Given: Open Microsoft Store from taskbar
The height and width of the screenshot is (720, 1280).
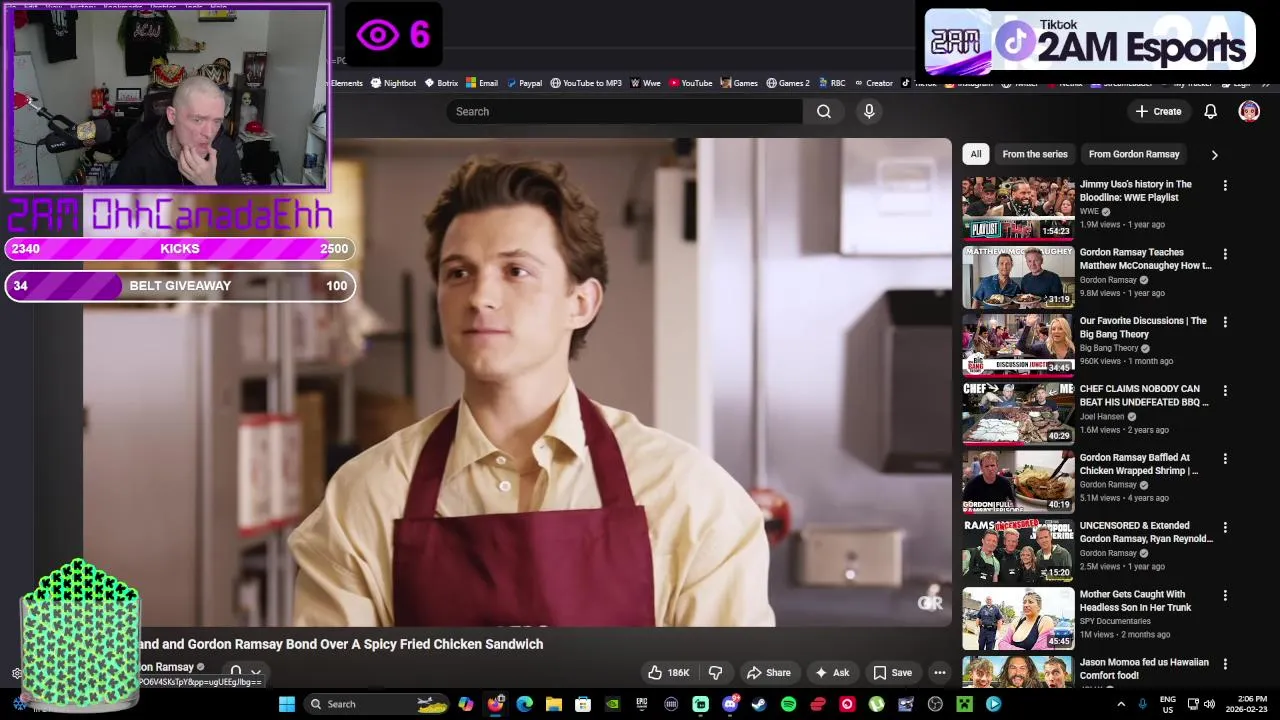Looking at the screenshot, I should coord(583,704).
